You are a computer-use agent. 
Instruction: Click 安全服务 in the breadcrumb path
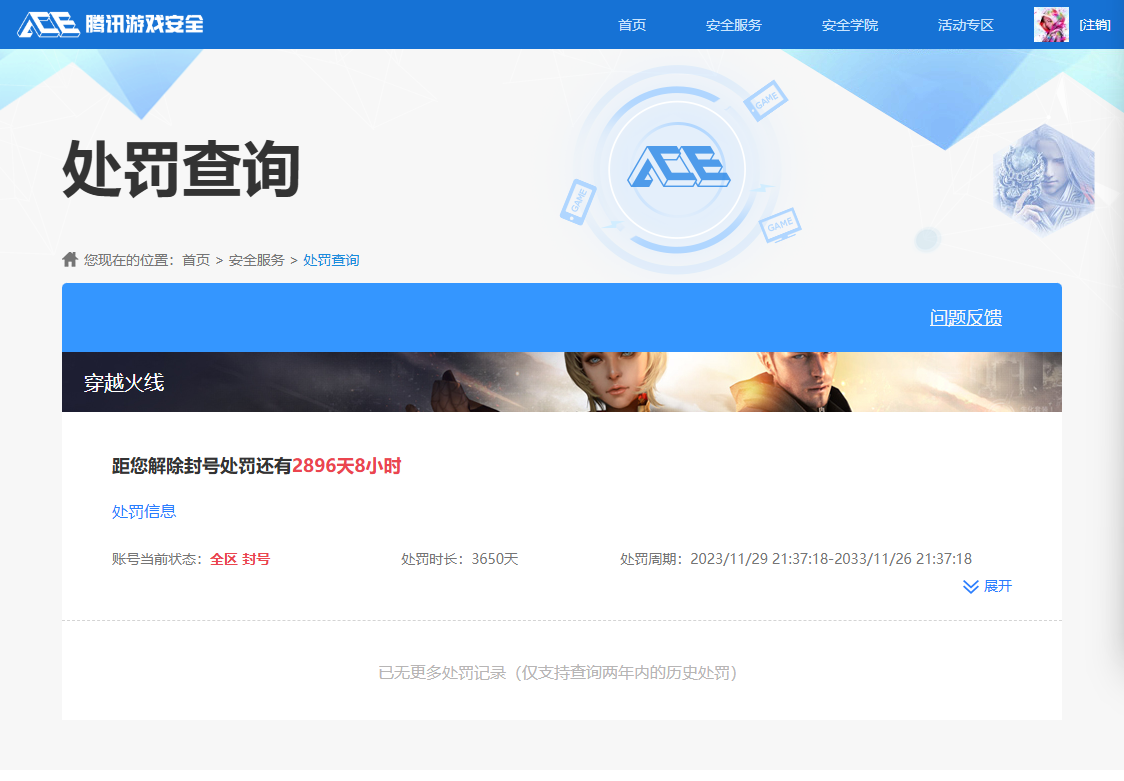[x=257, y=260]
